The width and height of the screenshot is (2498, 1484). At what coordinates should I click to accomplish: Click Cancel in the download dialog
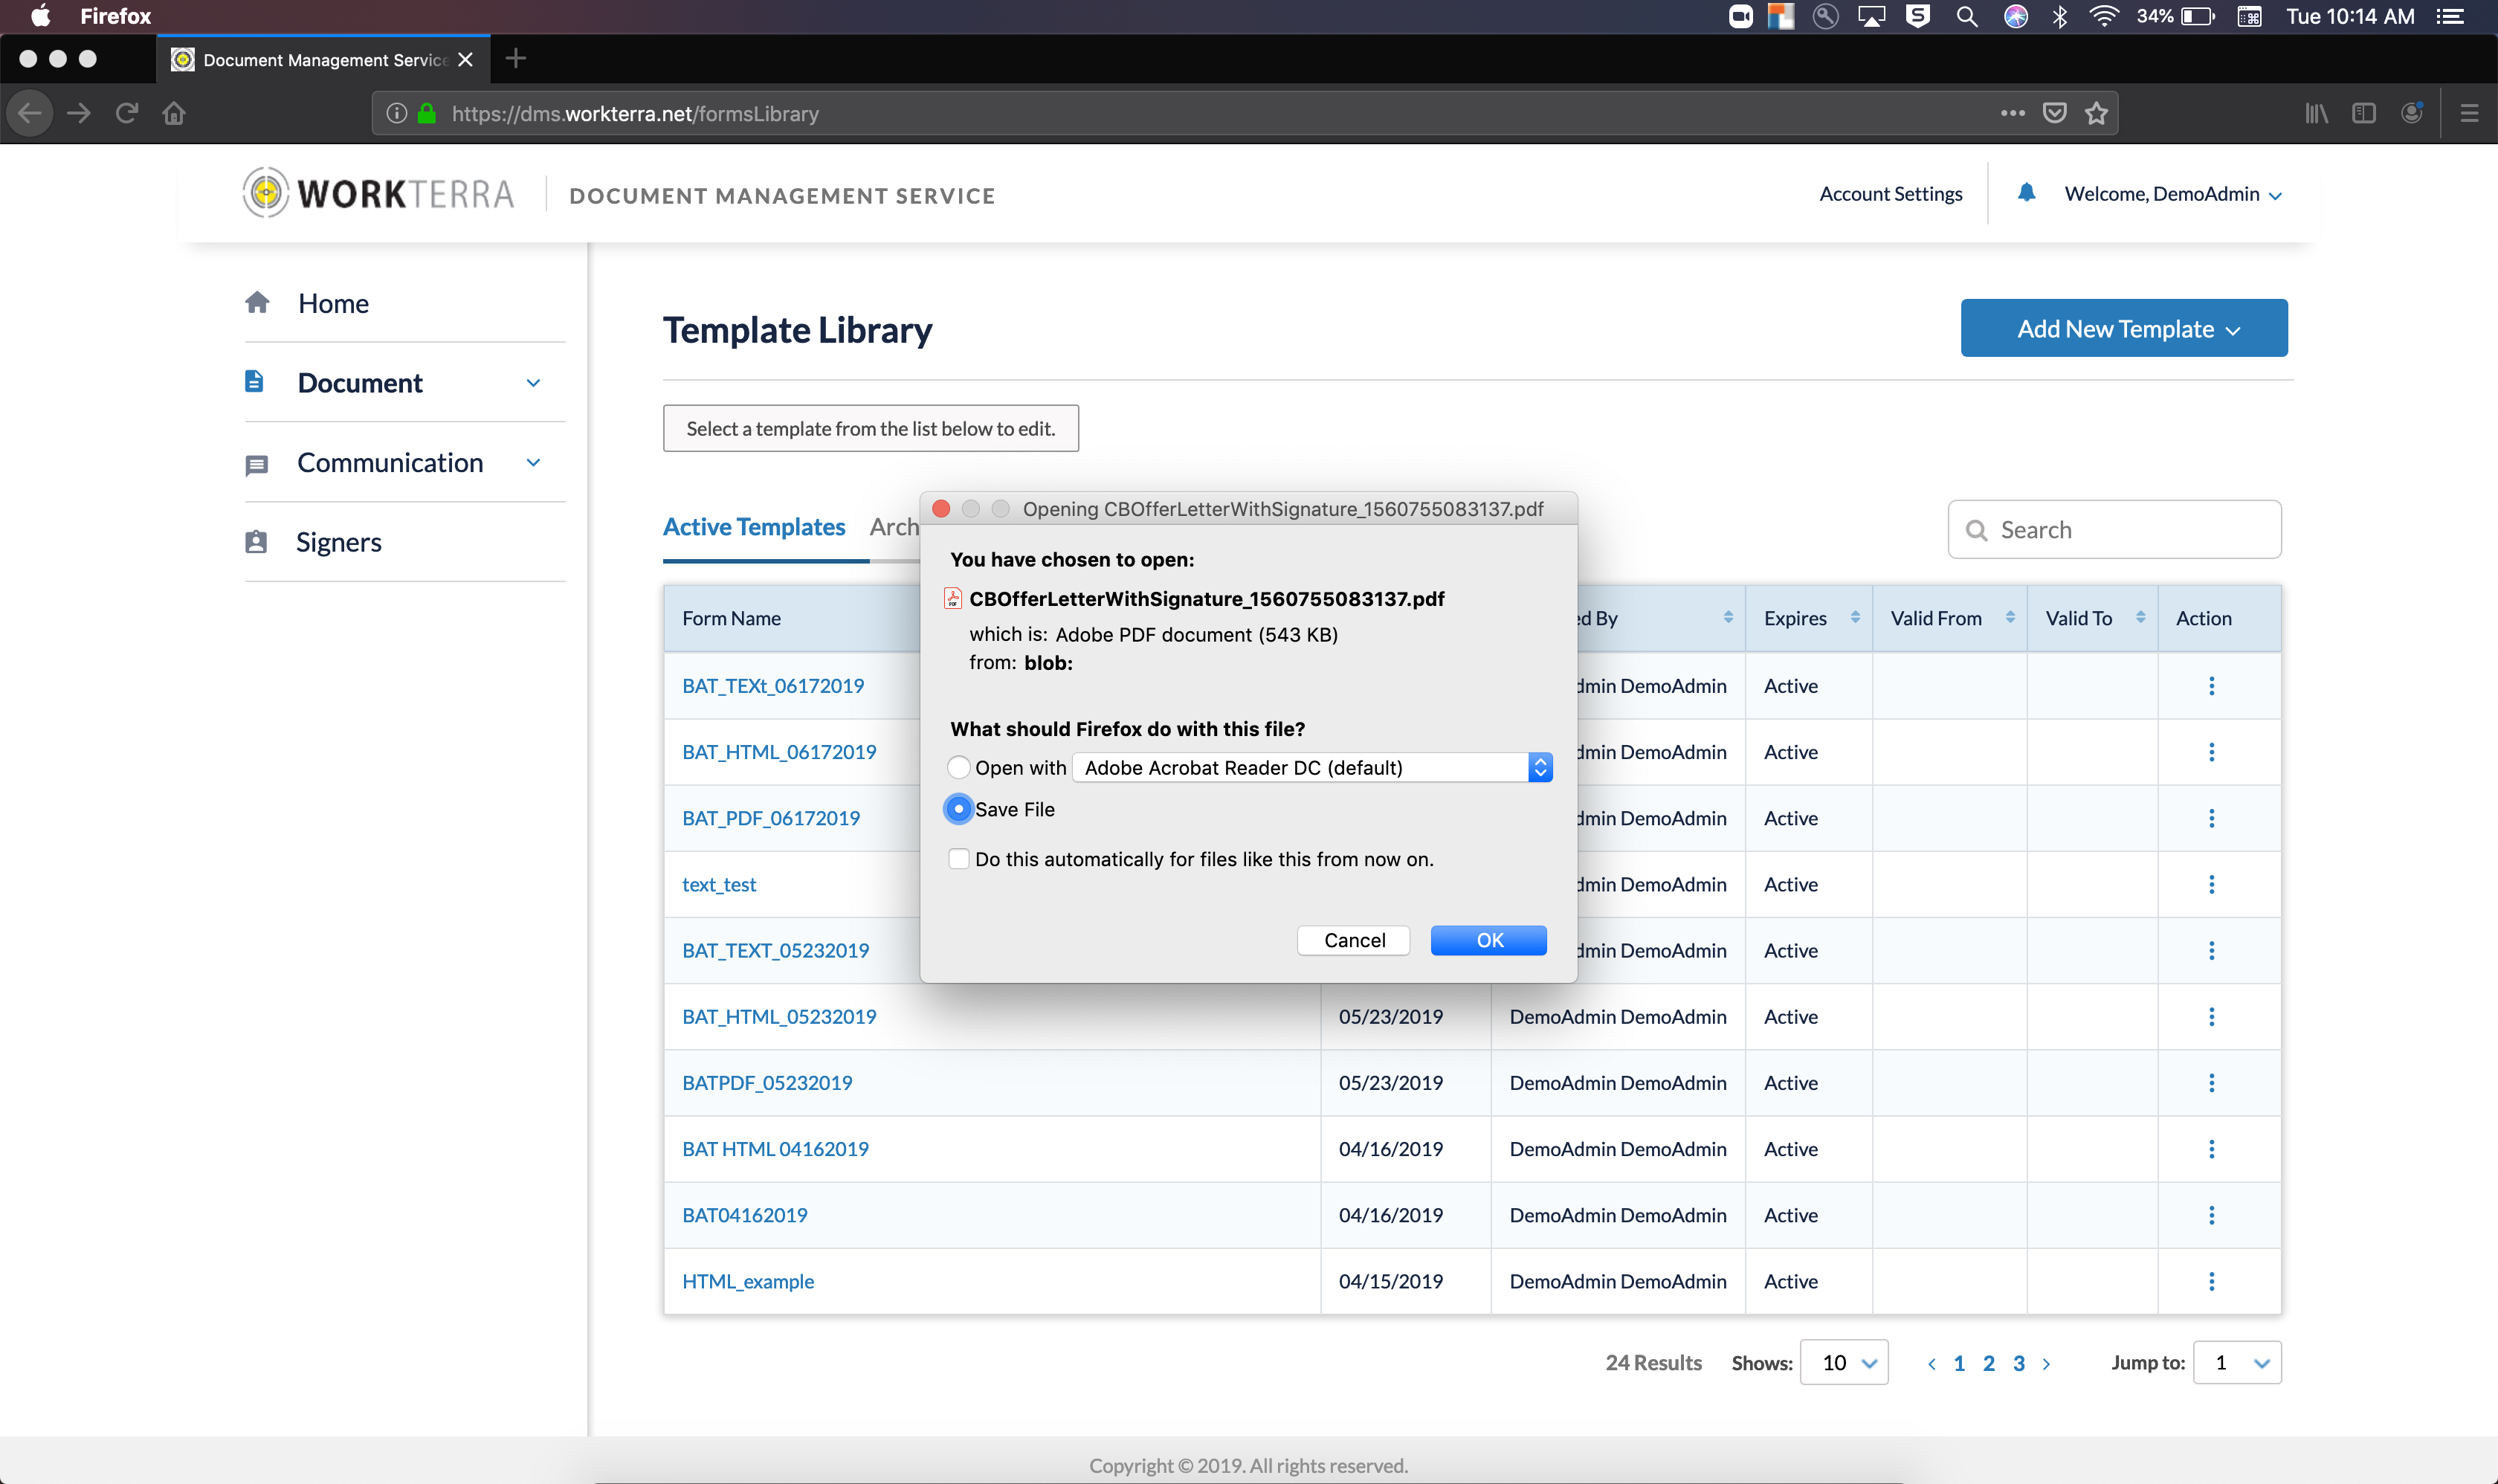pos(1354,940)
